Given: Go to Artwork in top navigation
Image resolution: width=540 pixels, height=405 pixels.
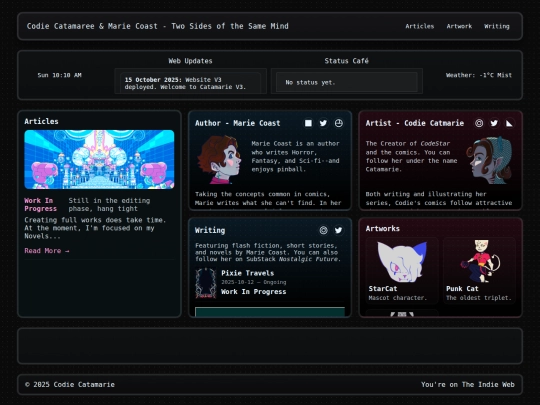Looking at the screenshot, I should (459, 26).
